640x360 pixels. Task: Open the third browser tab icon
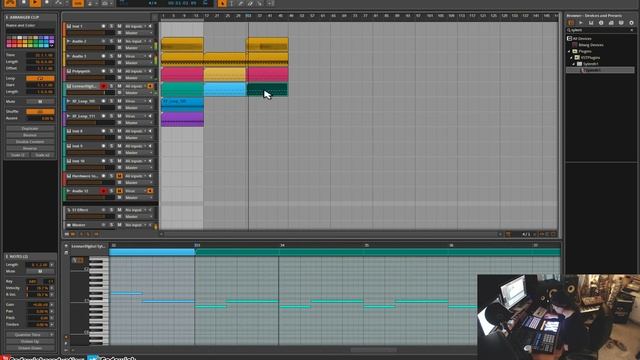coord(591,23)
